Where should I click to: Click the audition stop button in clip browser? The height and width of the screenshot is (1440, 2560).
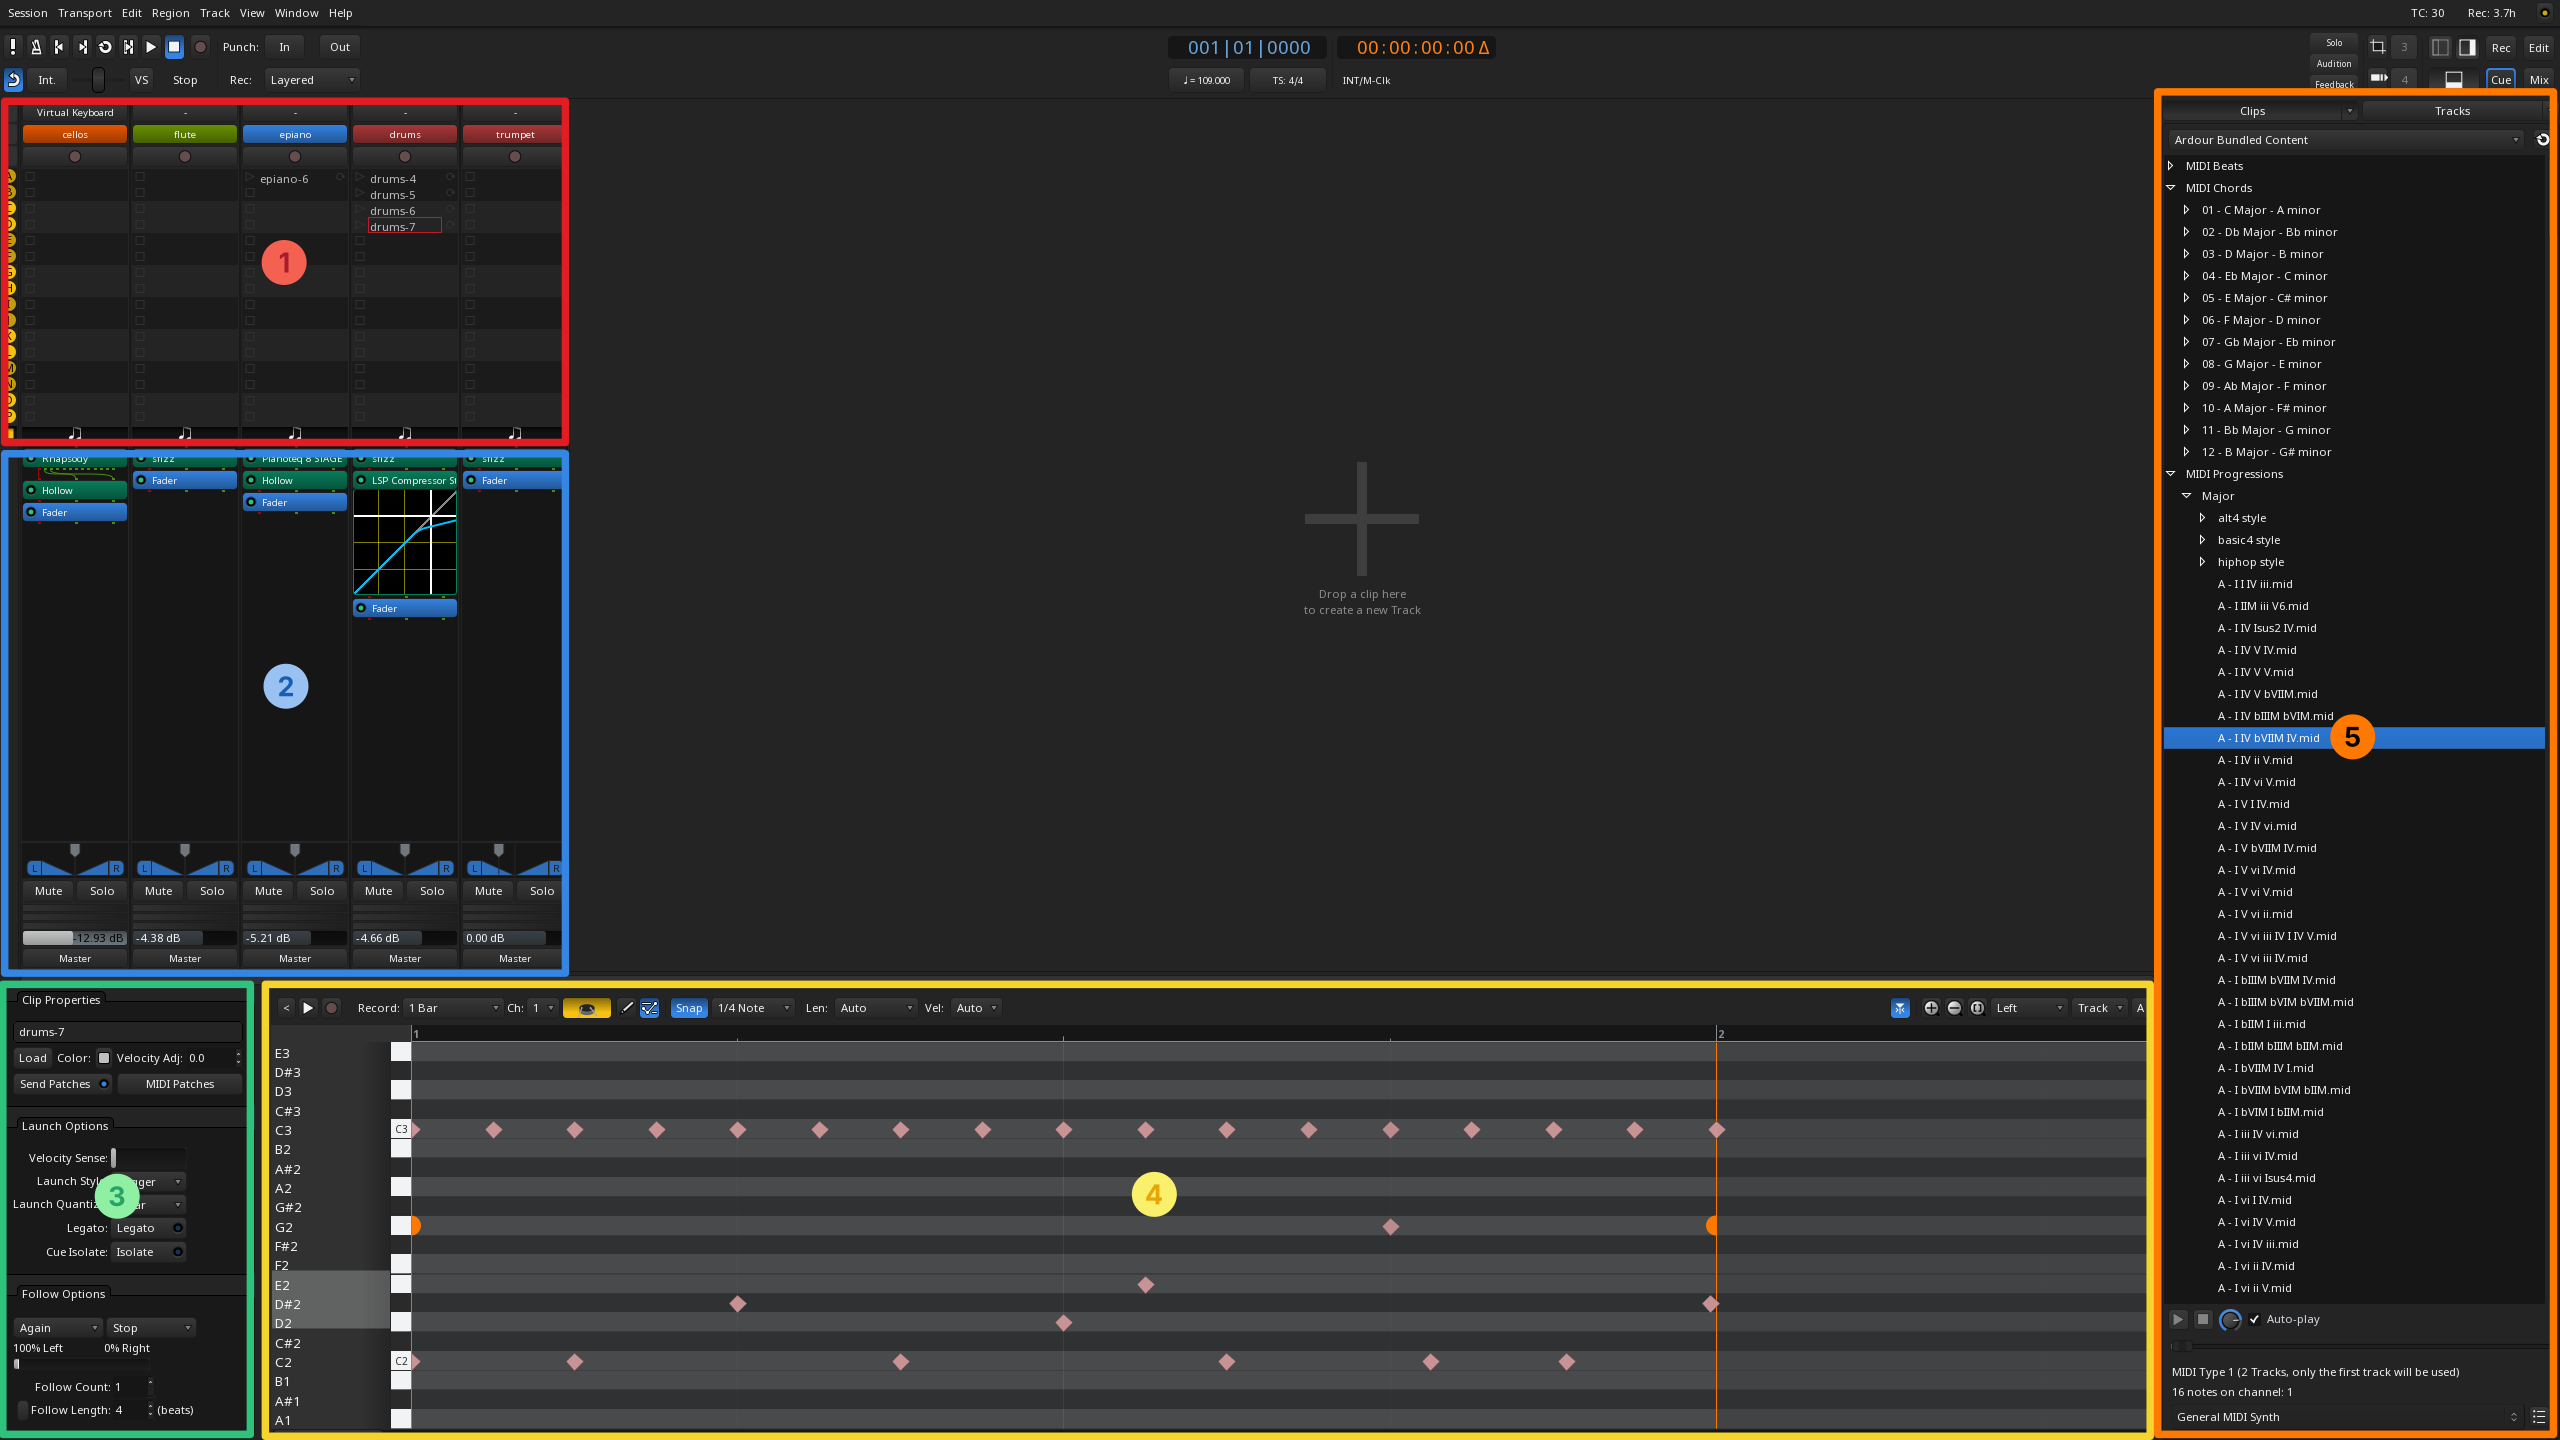tap(2202, 1320)
